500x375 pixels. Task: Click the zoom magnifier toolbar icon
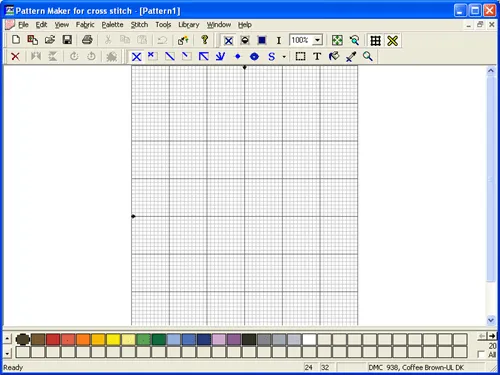pos(354,41)
